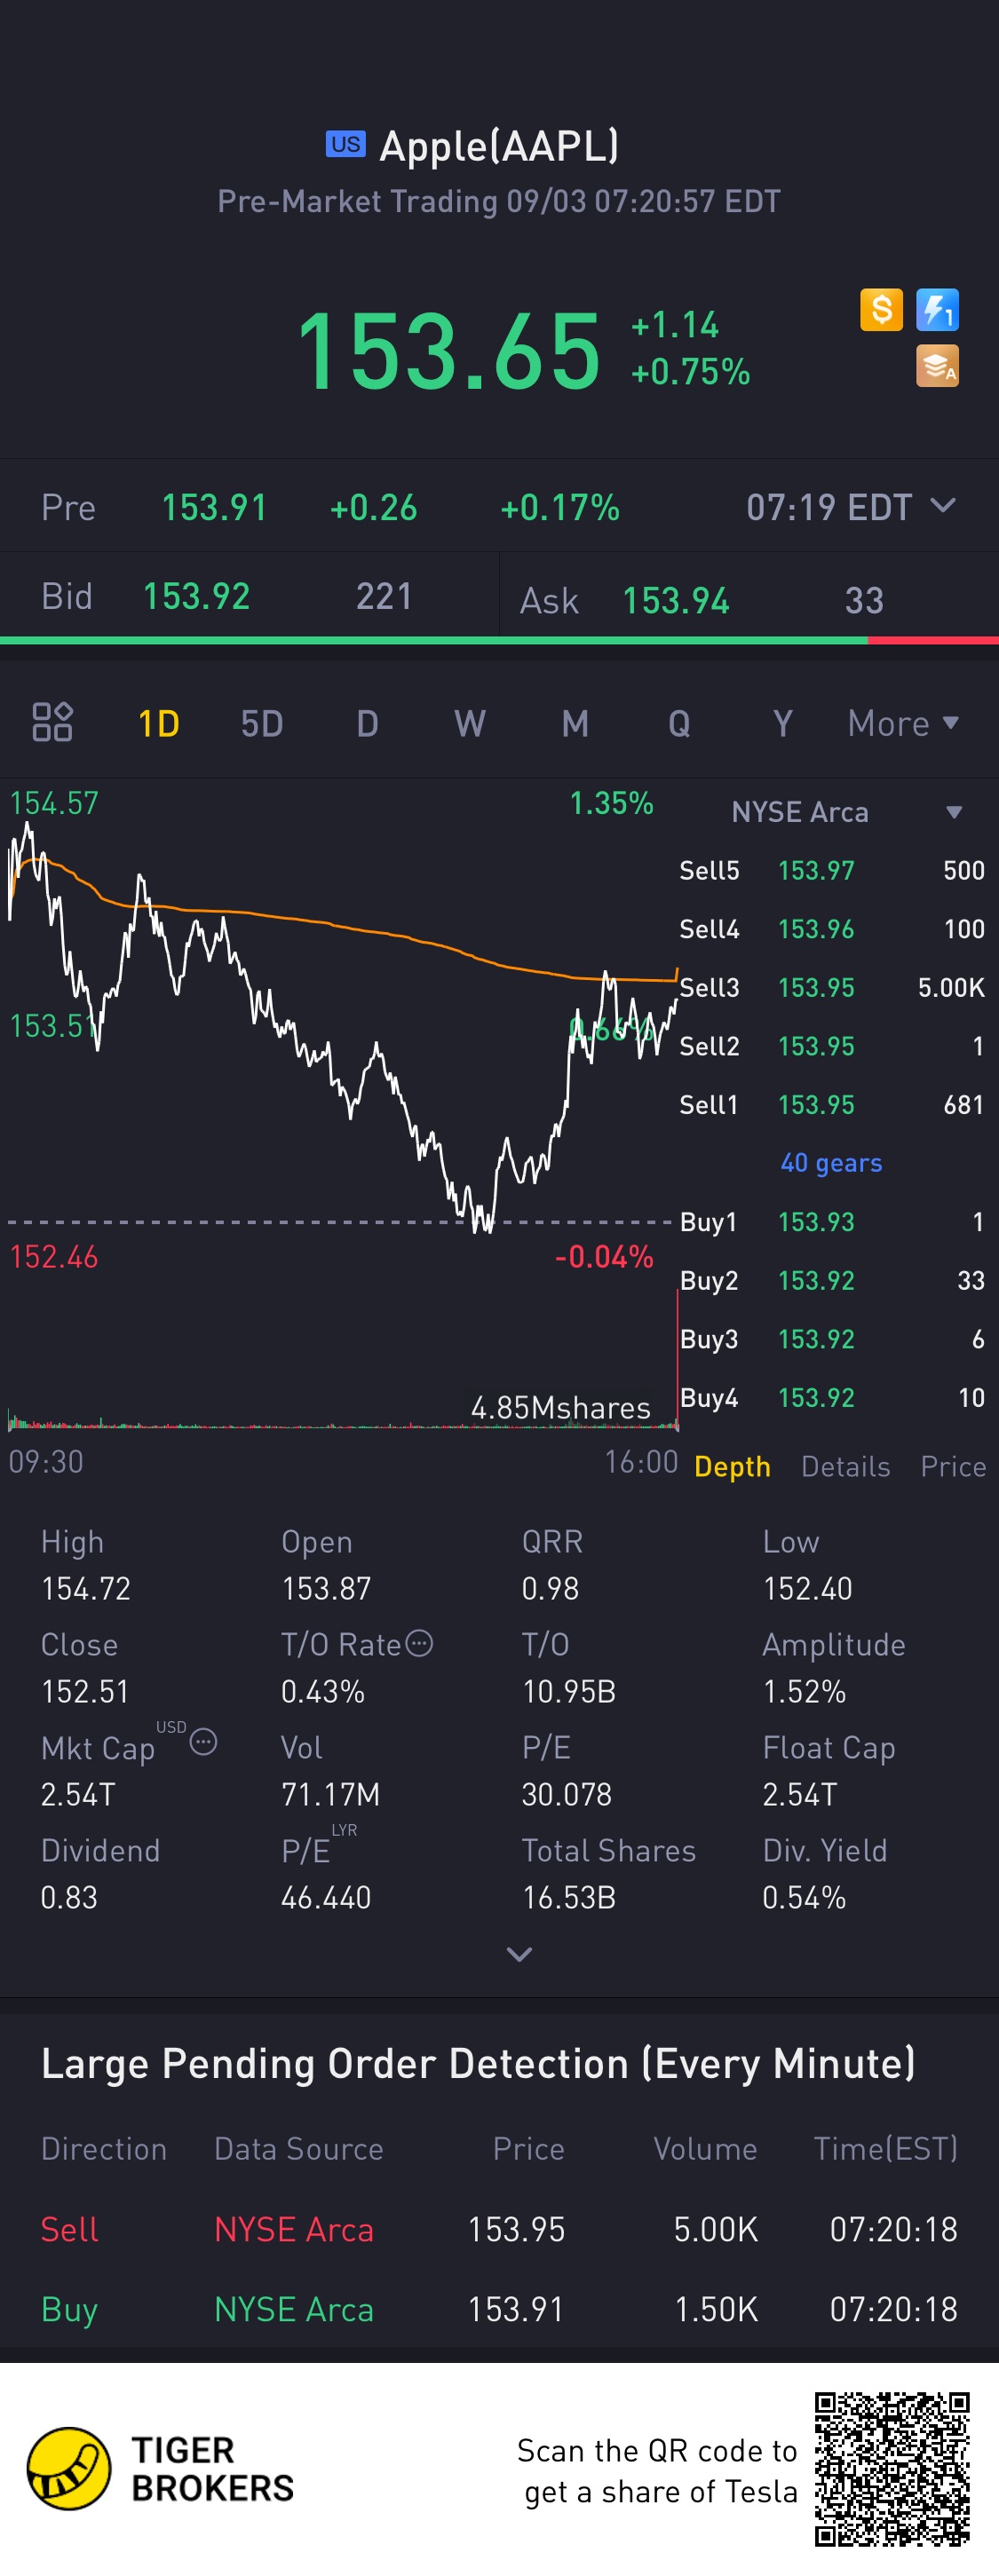Tap the Open value 153.87
This screenshot has height=2576, width=999.
pos(326,1588)
